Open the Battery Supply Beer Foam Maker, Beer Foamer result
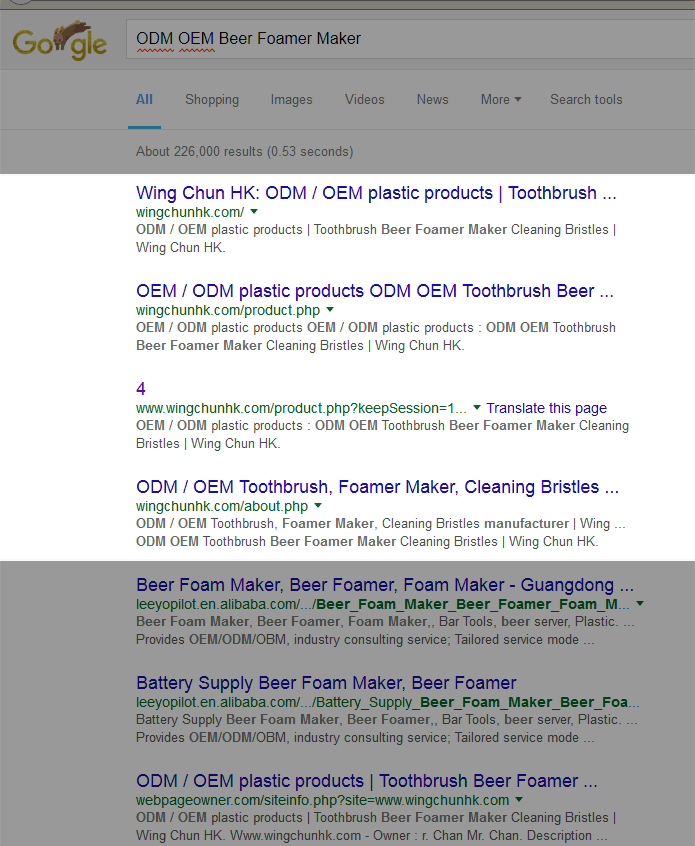 click(x=326, y=683)
